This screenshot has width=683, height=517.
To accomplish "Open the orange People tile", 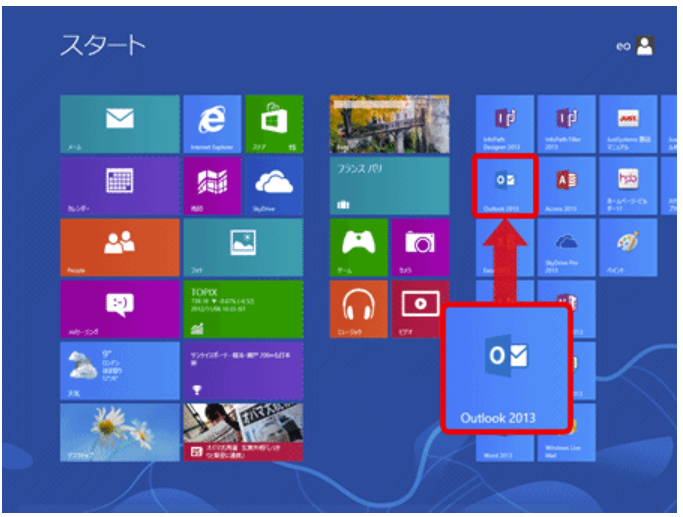I will click(x=120, y=247).
